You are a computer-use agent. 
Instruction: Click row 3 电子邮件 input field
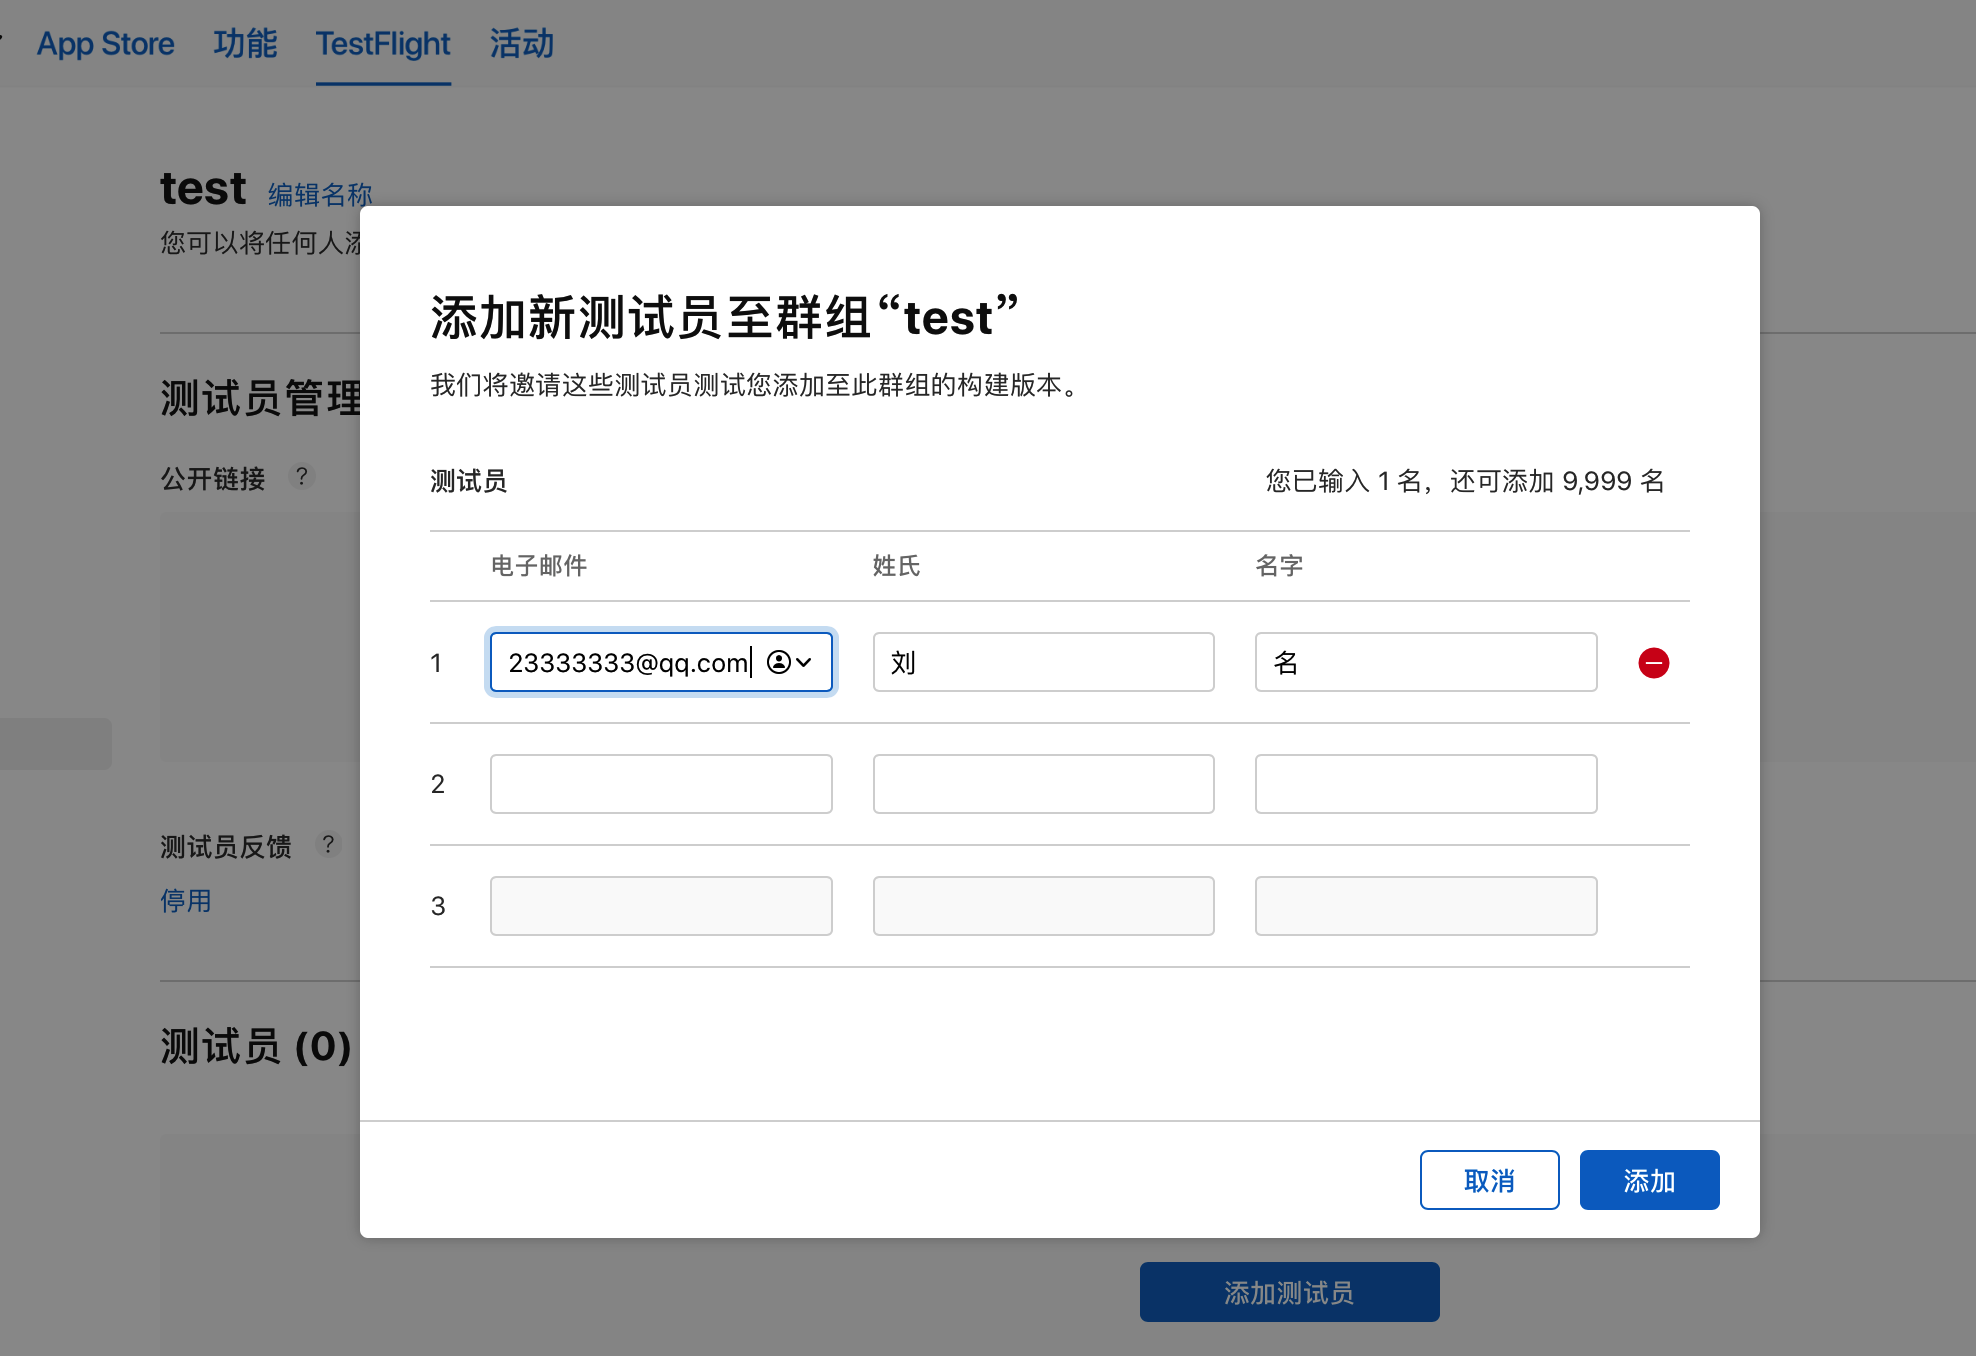(x=661, y=906)
